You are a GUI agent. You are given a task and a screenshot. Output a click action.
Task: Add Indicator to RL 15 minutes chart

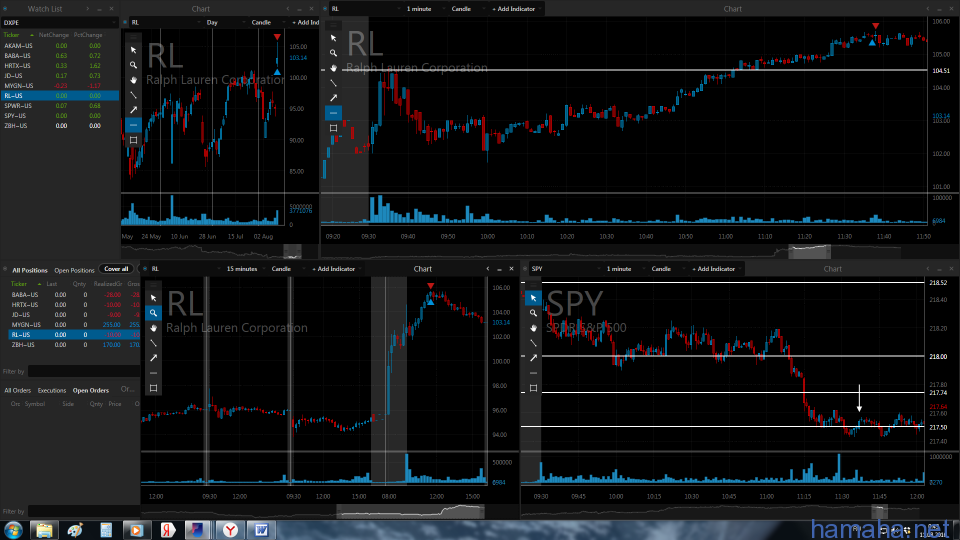pyautogui.click(x=333, y=269)
